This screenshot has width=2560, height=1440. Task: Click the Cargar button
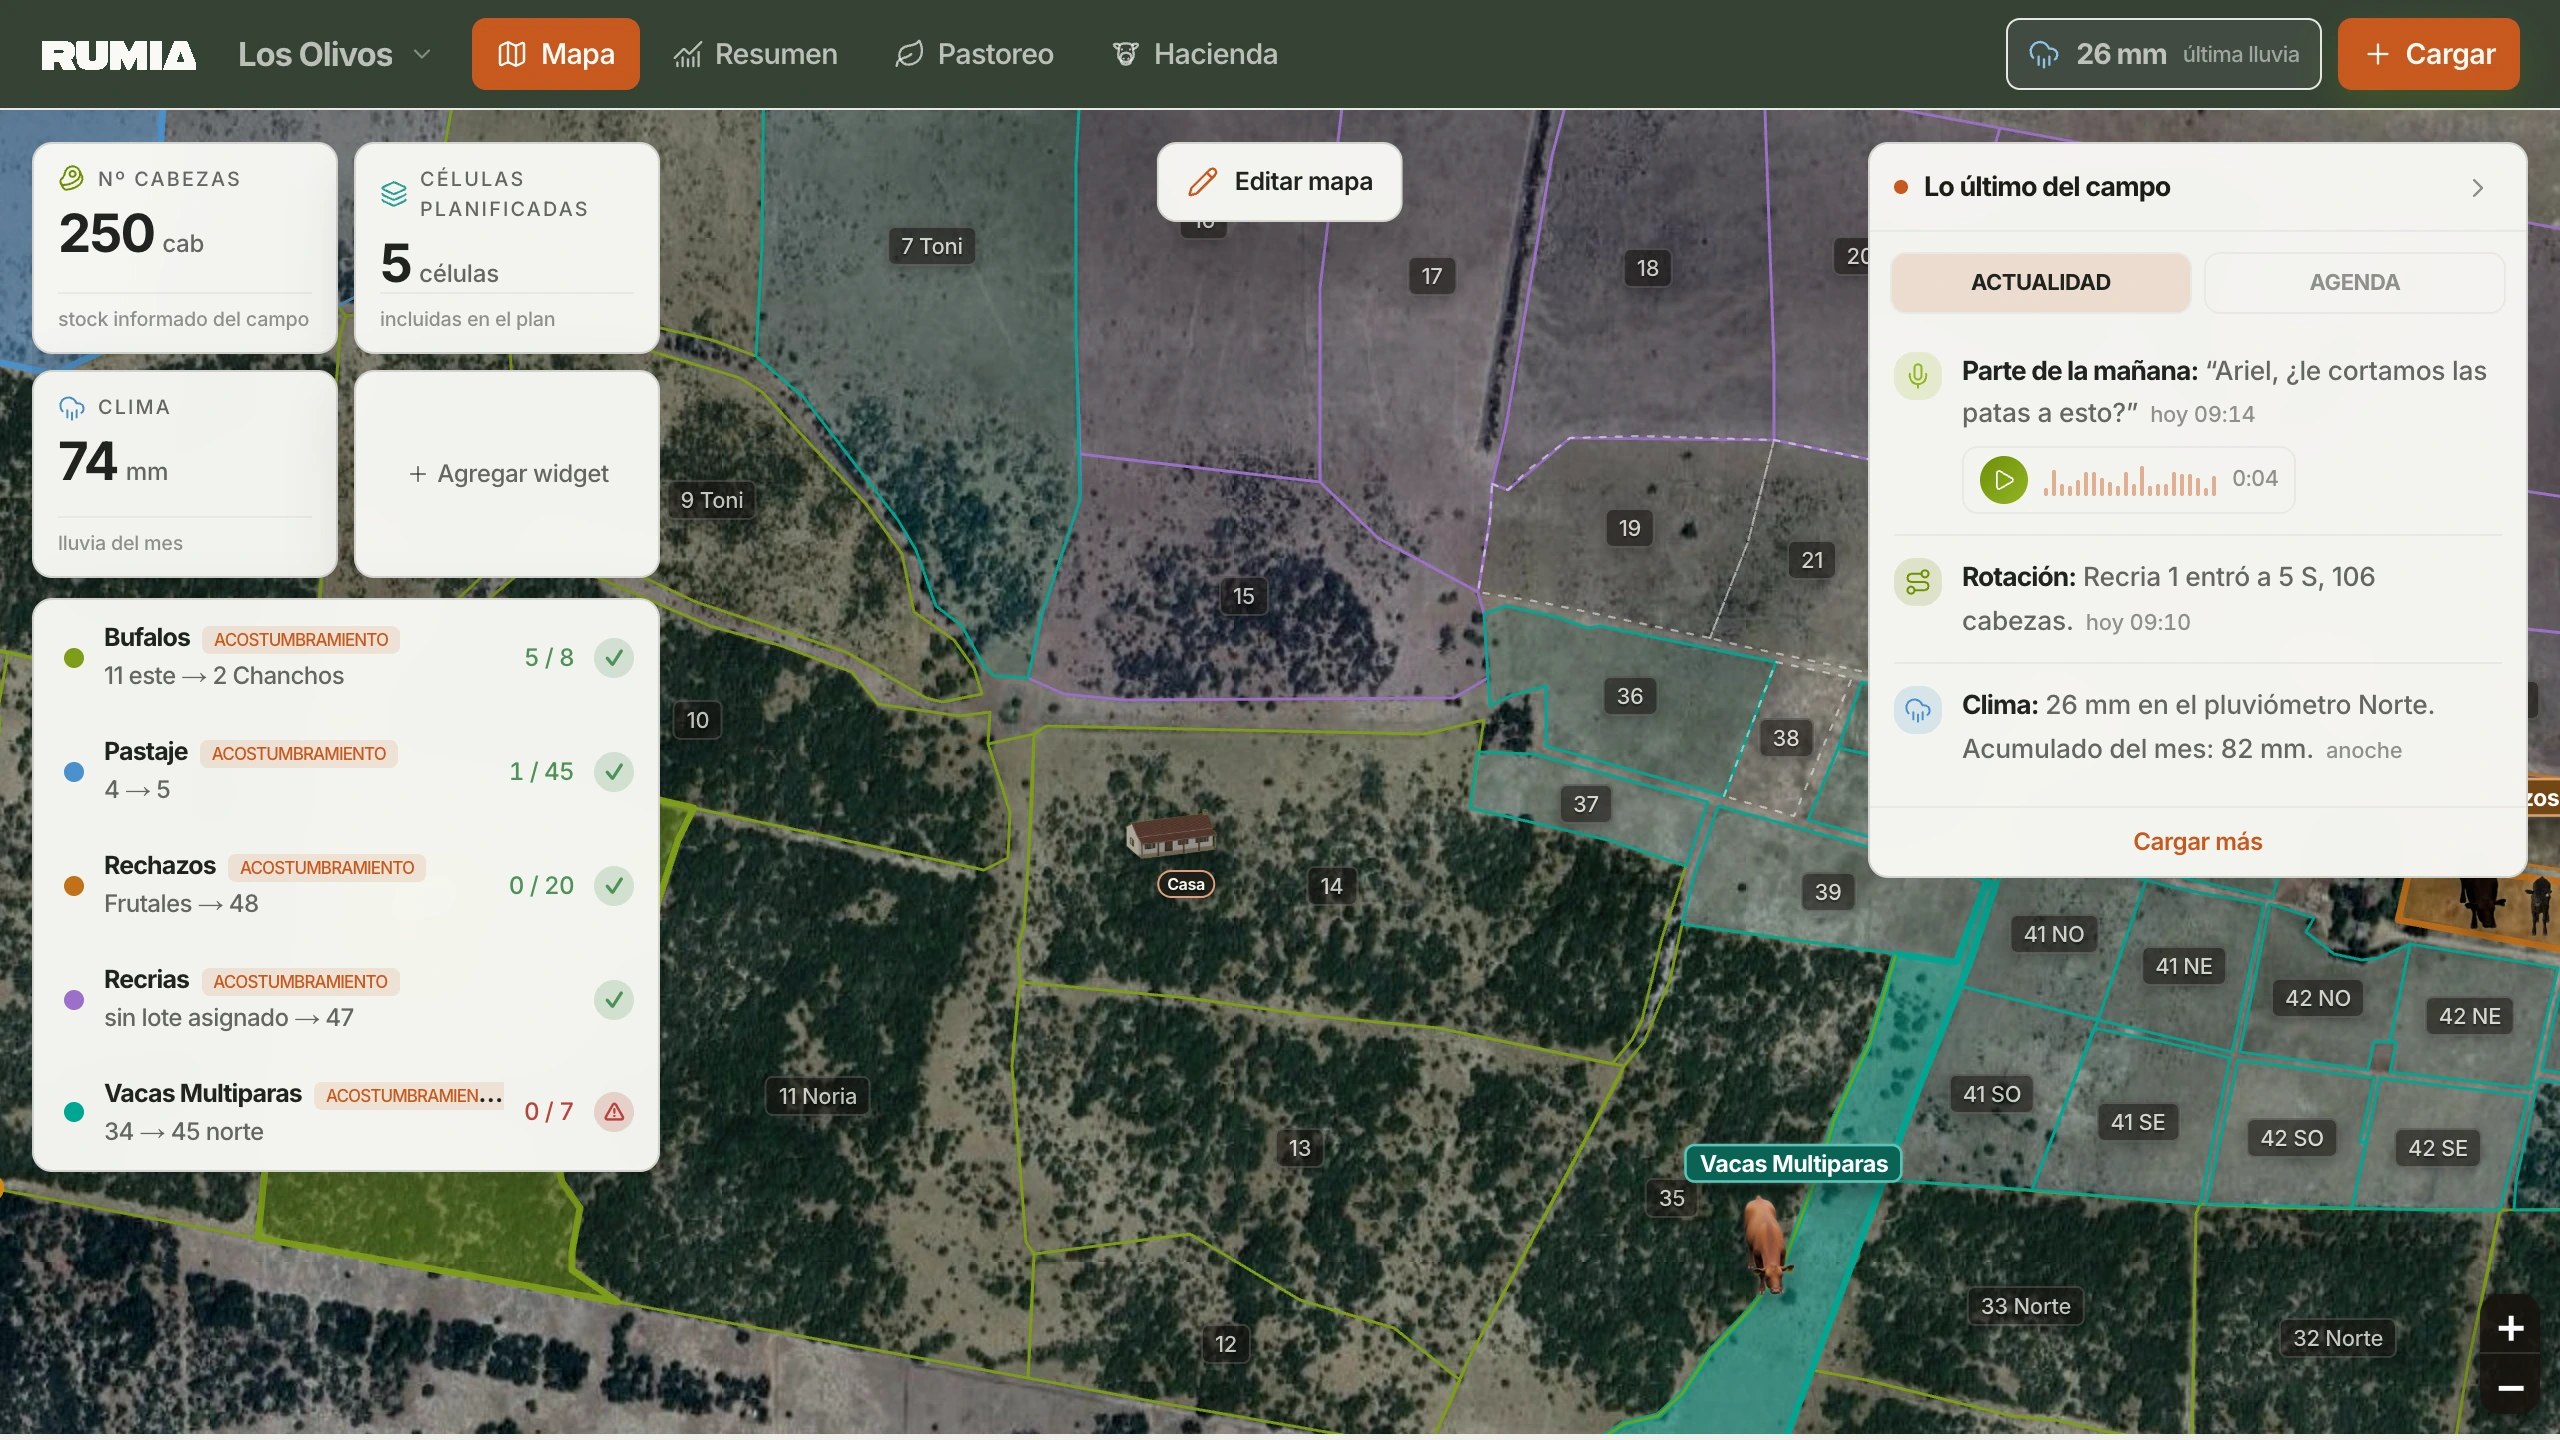[x=2428, y=54]
